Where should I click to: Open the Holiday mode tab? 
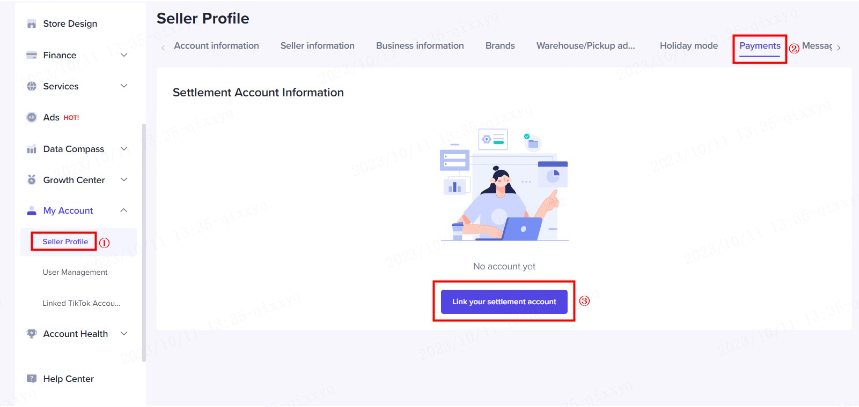[688, 46]
